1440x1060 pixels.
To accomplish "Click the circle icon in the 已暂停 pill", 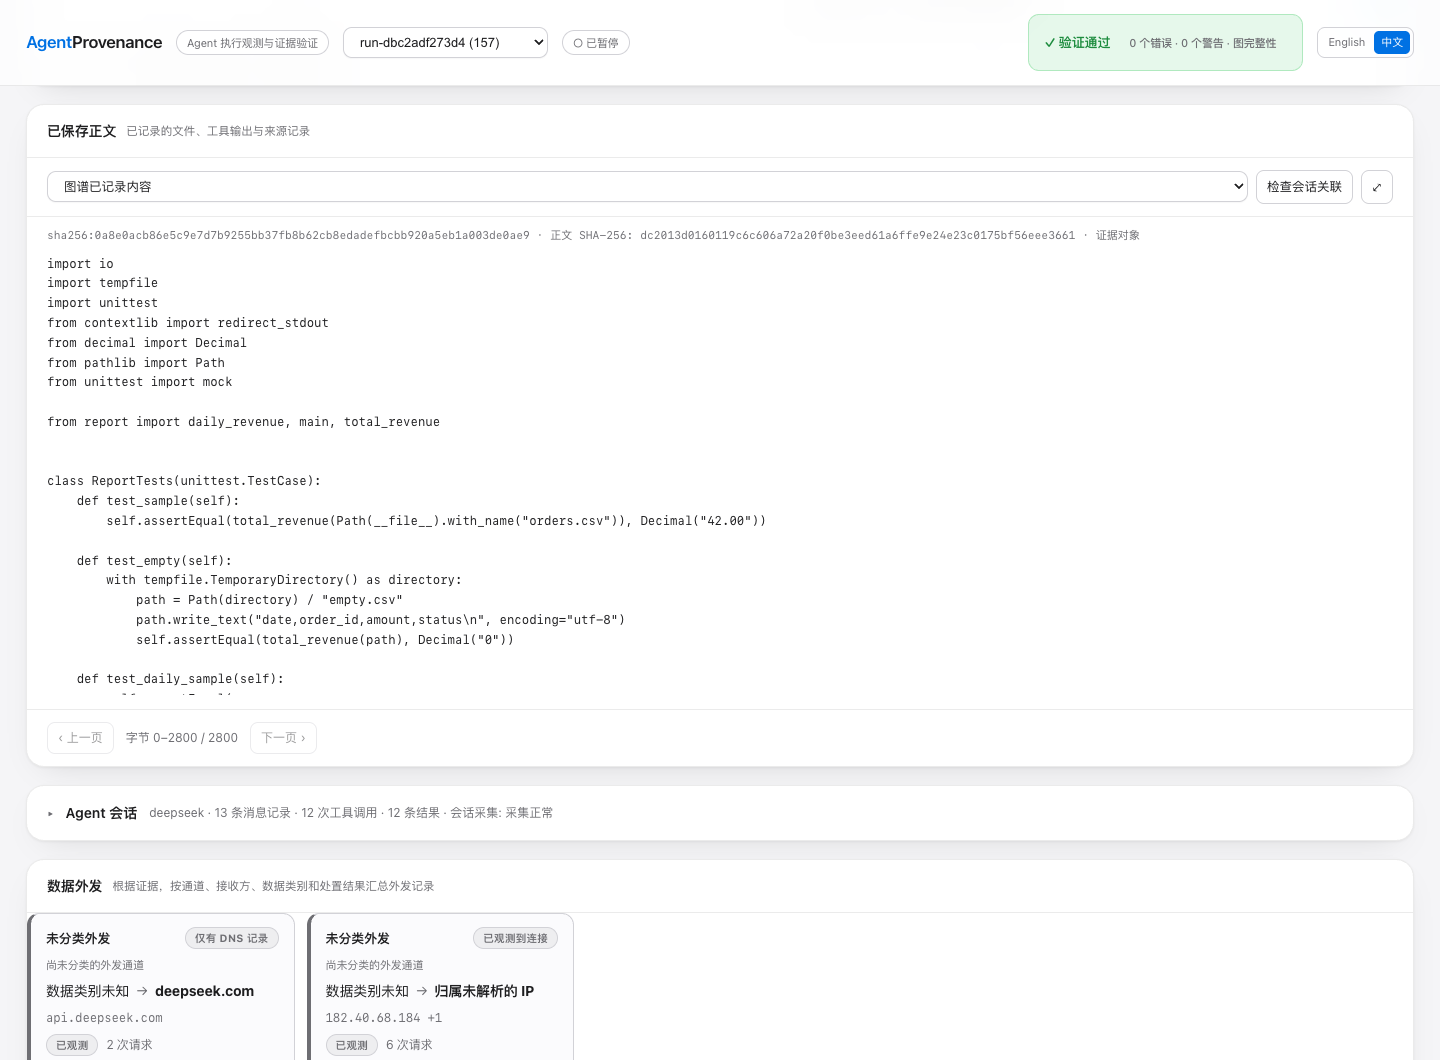I will click(578, 43).
